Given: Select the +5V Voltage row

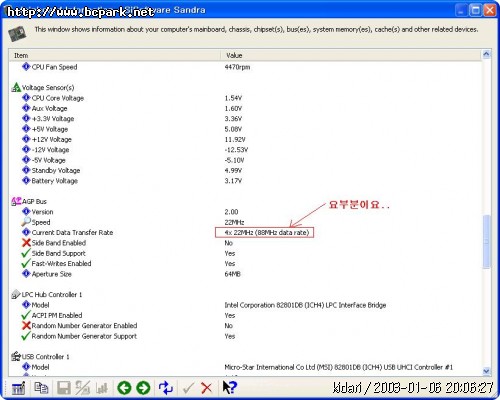Looking at the screenshot, I should tap(246, 129).
